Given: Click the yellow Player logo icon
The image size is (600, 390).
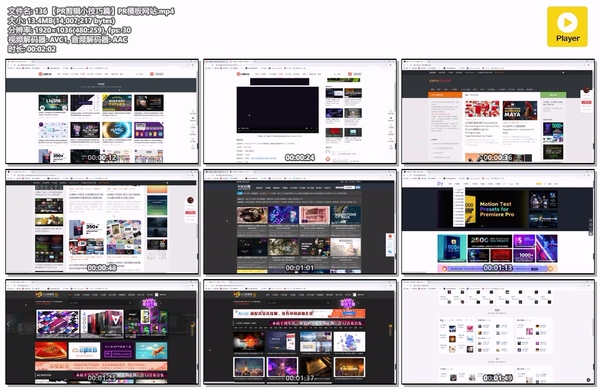Looking at the screenshot, I should (567, 26).
